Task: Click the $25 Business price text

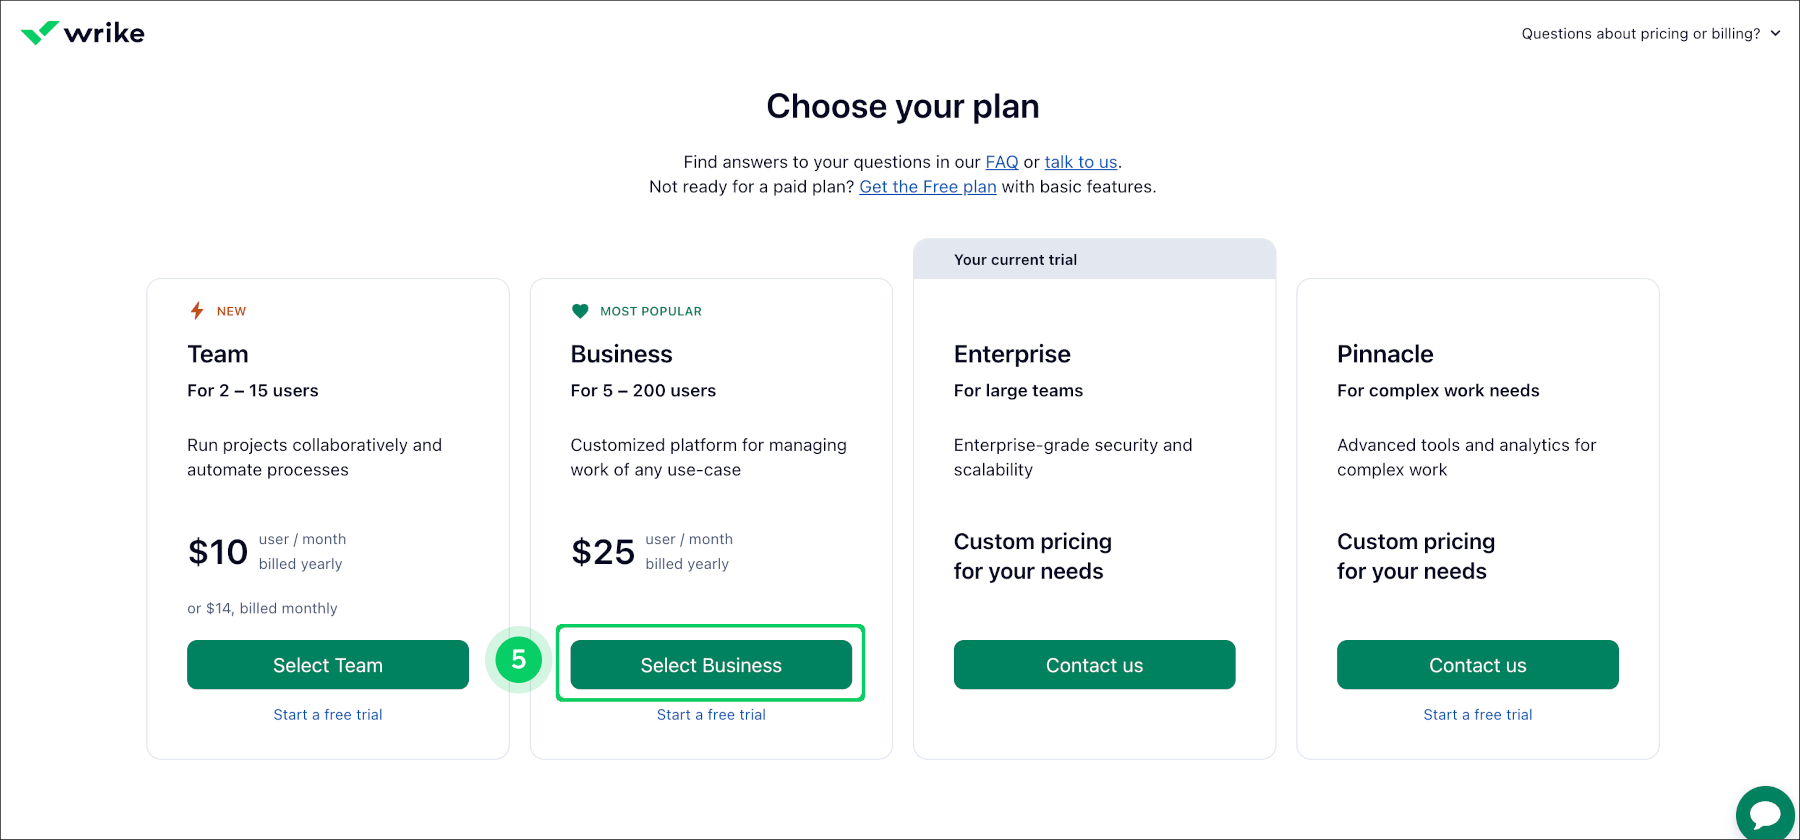Action: tap(603, 551)
